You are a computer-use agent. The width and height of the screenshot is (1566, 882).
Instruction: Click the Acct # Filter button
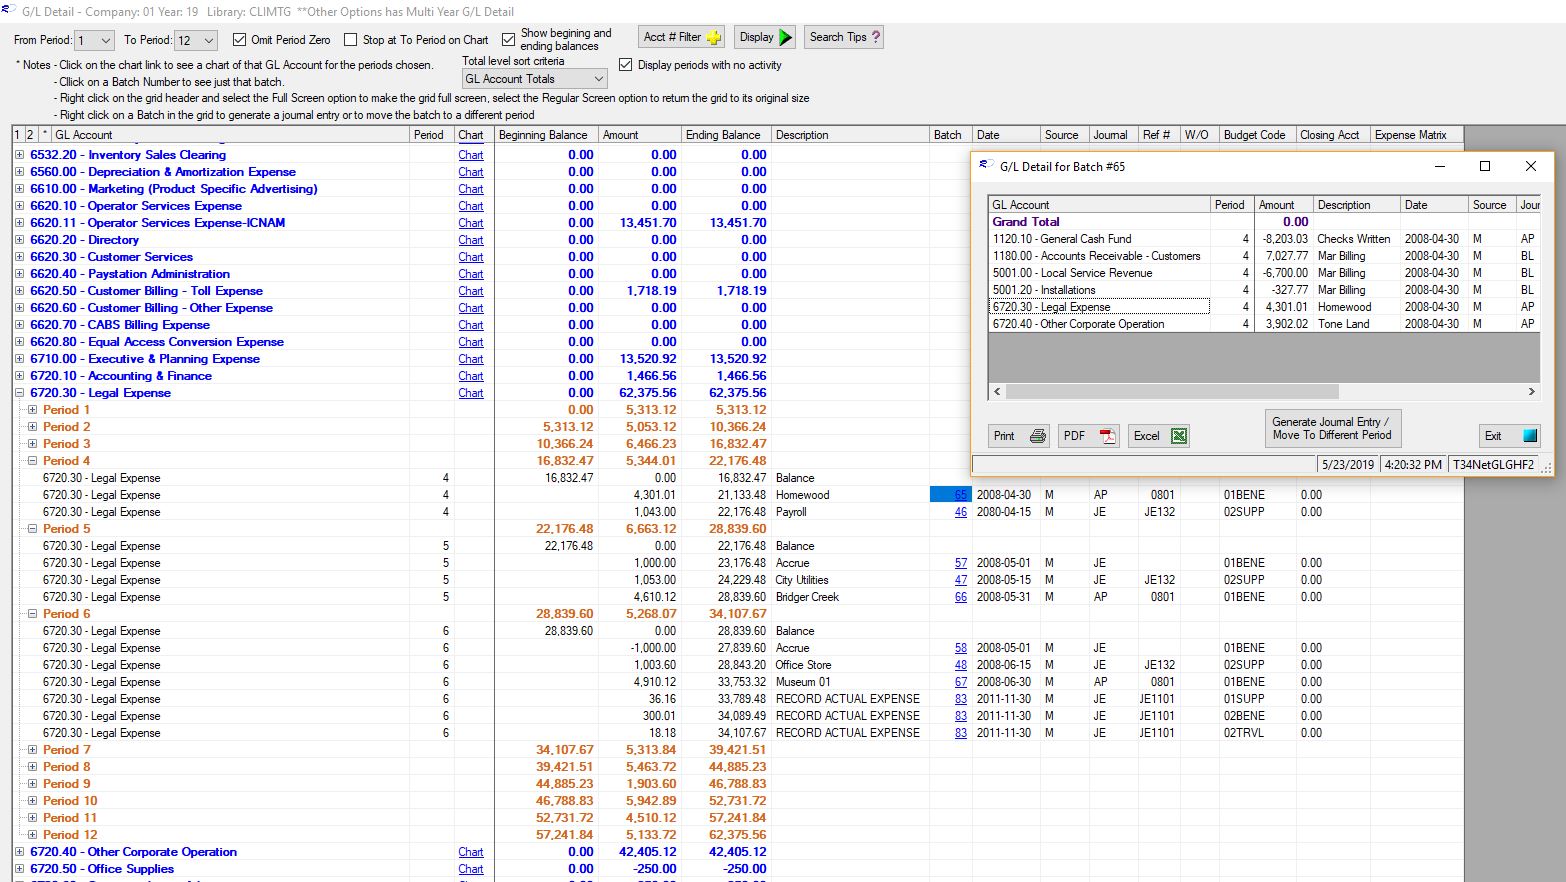point(681,37)
